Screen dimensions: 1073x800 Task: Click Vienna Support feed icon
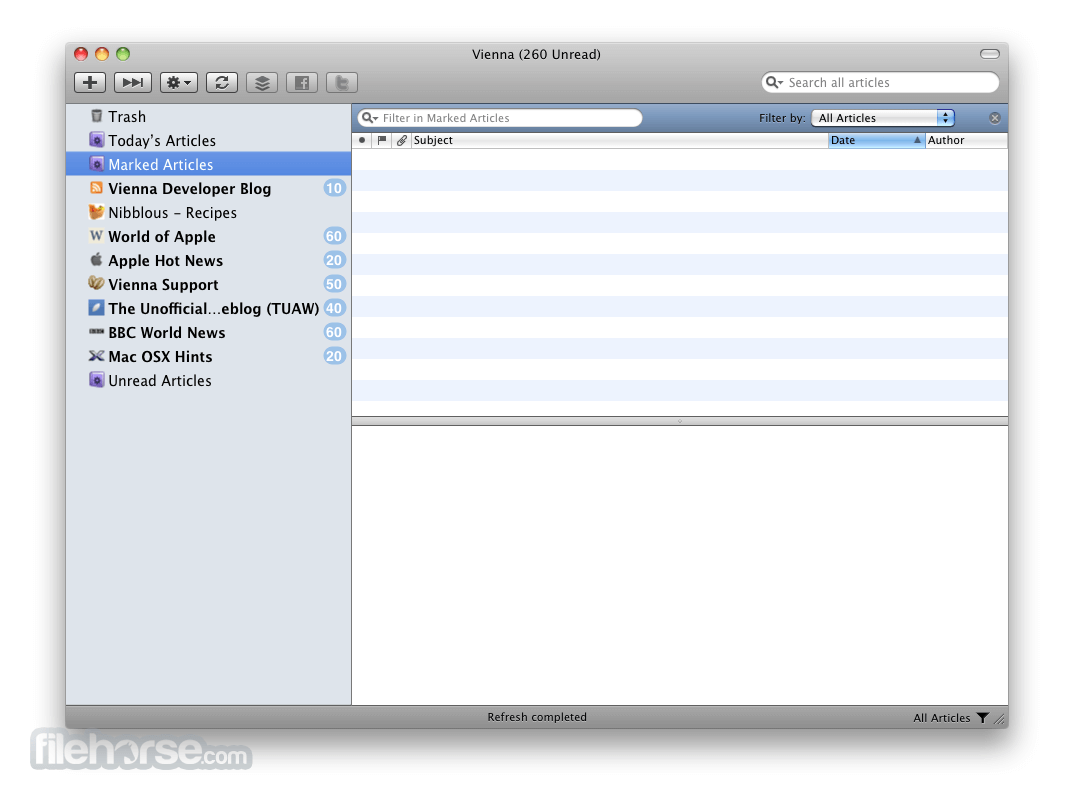coord(96,283)
